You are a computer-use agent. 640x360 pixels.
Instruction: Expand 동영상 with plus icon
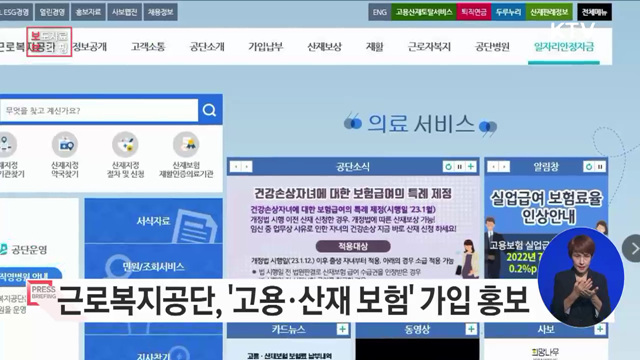pos(471,329)
